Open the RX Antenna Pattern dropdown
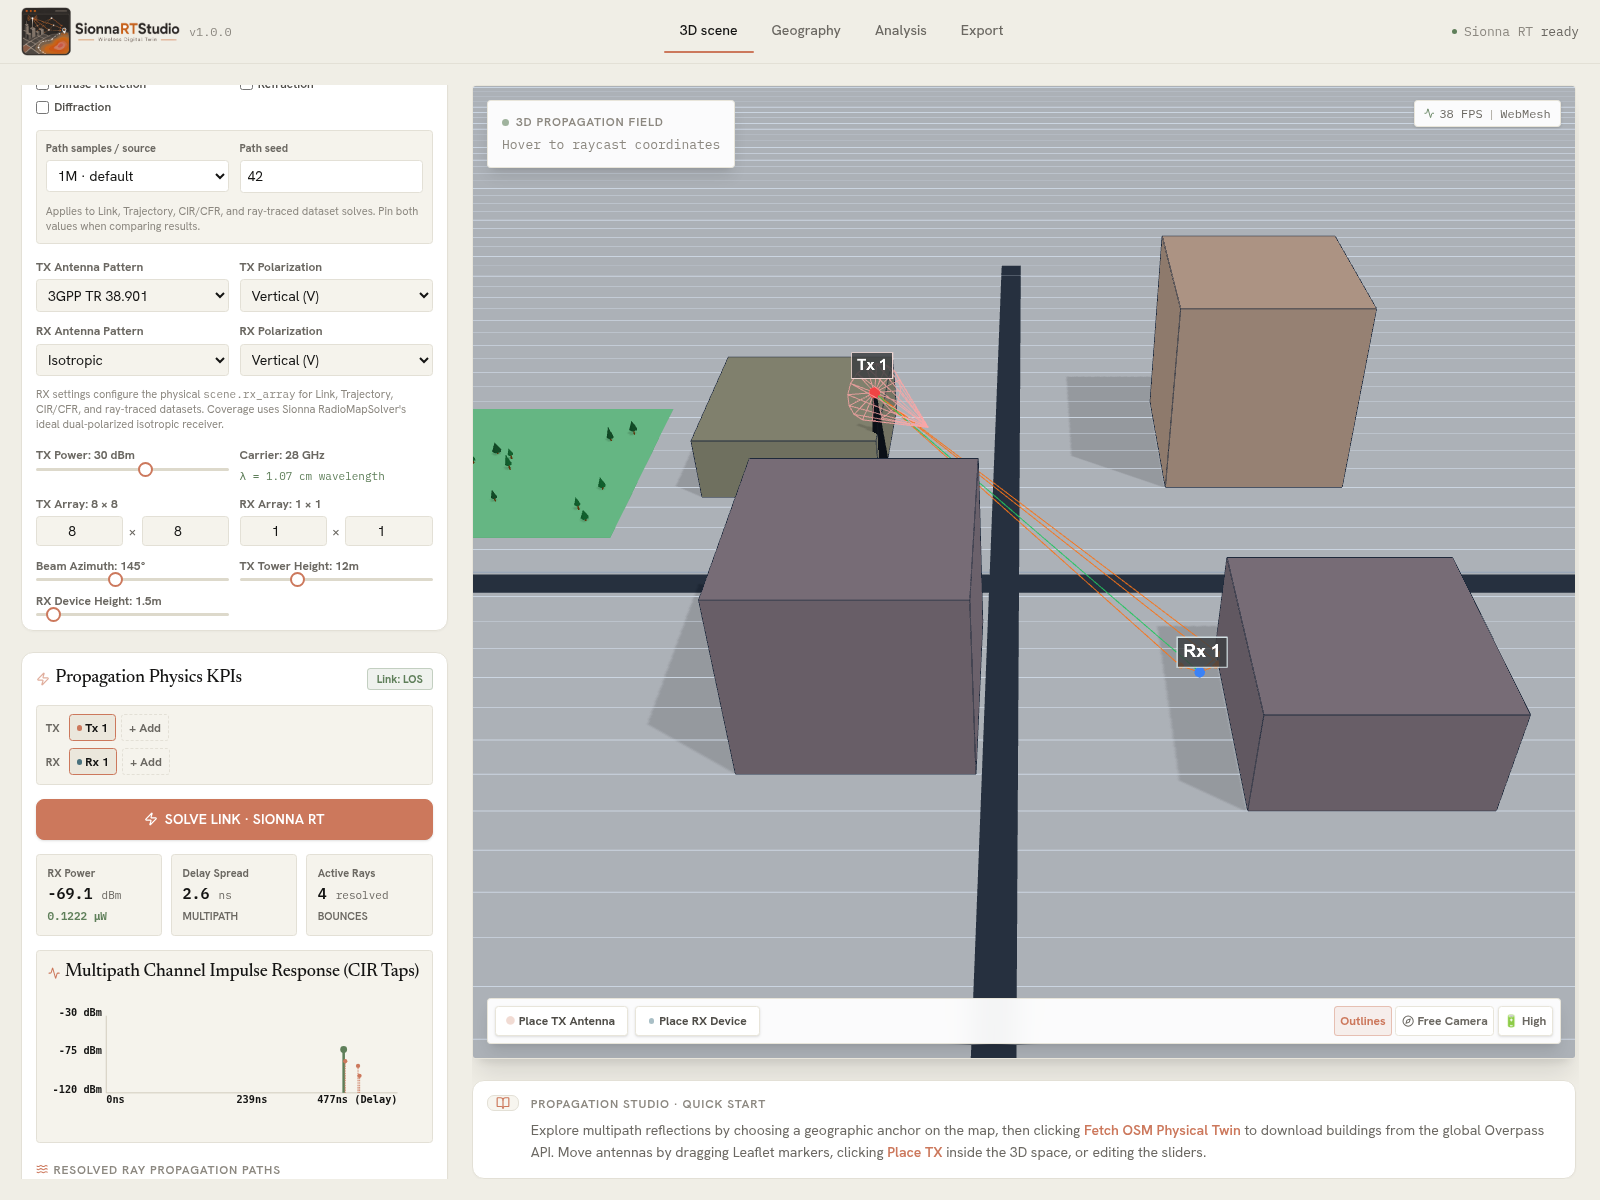The height and width of the screenshot is (1200, 1600). tap(132, 360)
